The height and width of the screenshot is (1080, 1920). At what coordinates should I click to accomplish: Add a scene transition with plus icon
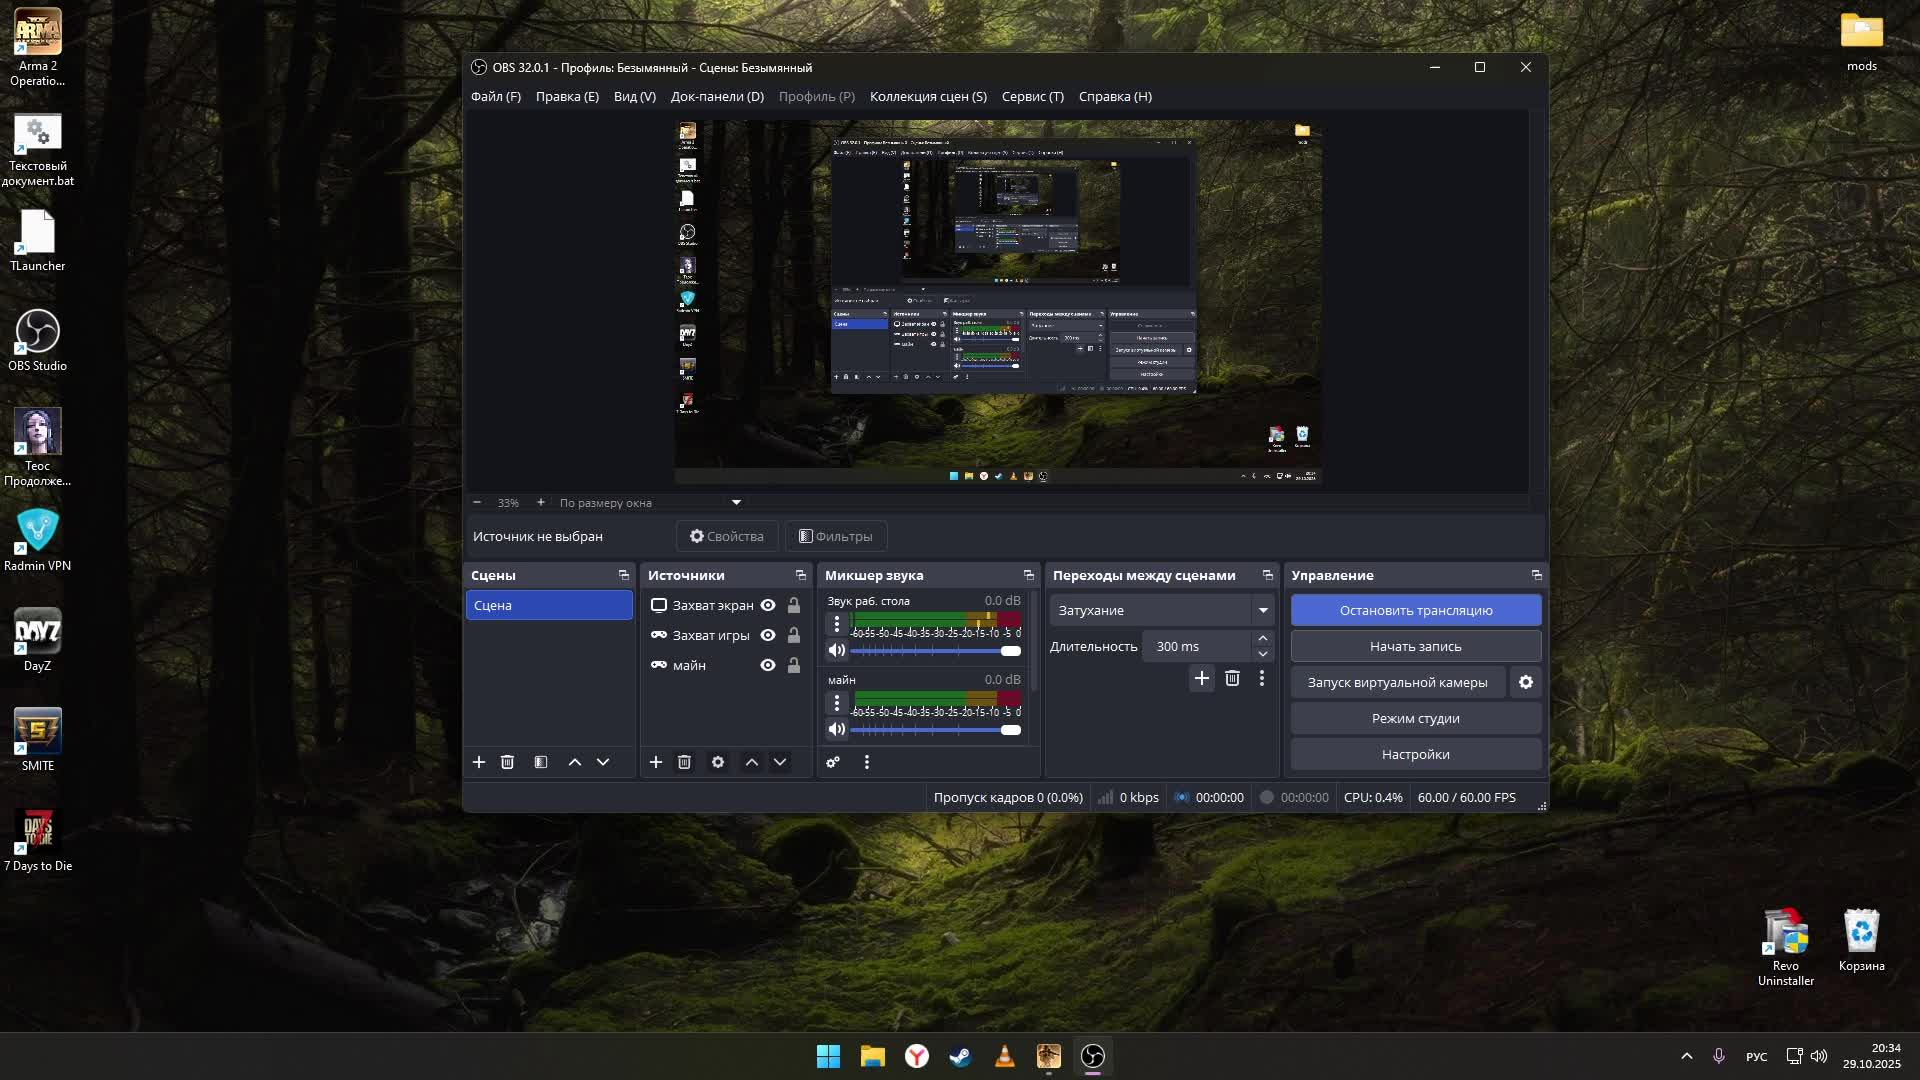tap(1202, 678)
